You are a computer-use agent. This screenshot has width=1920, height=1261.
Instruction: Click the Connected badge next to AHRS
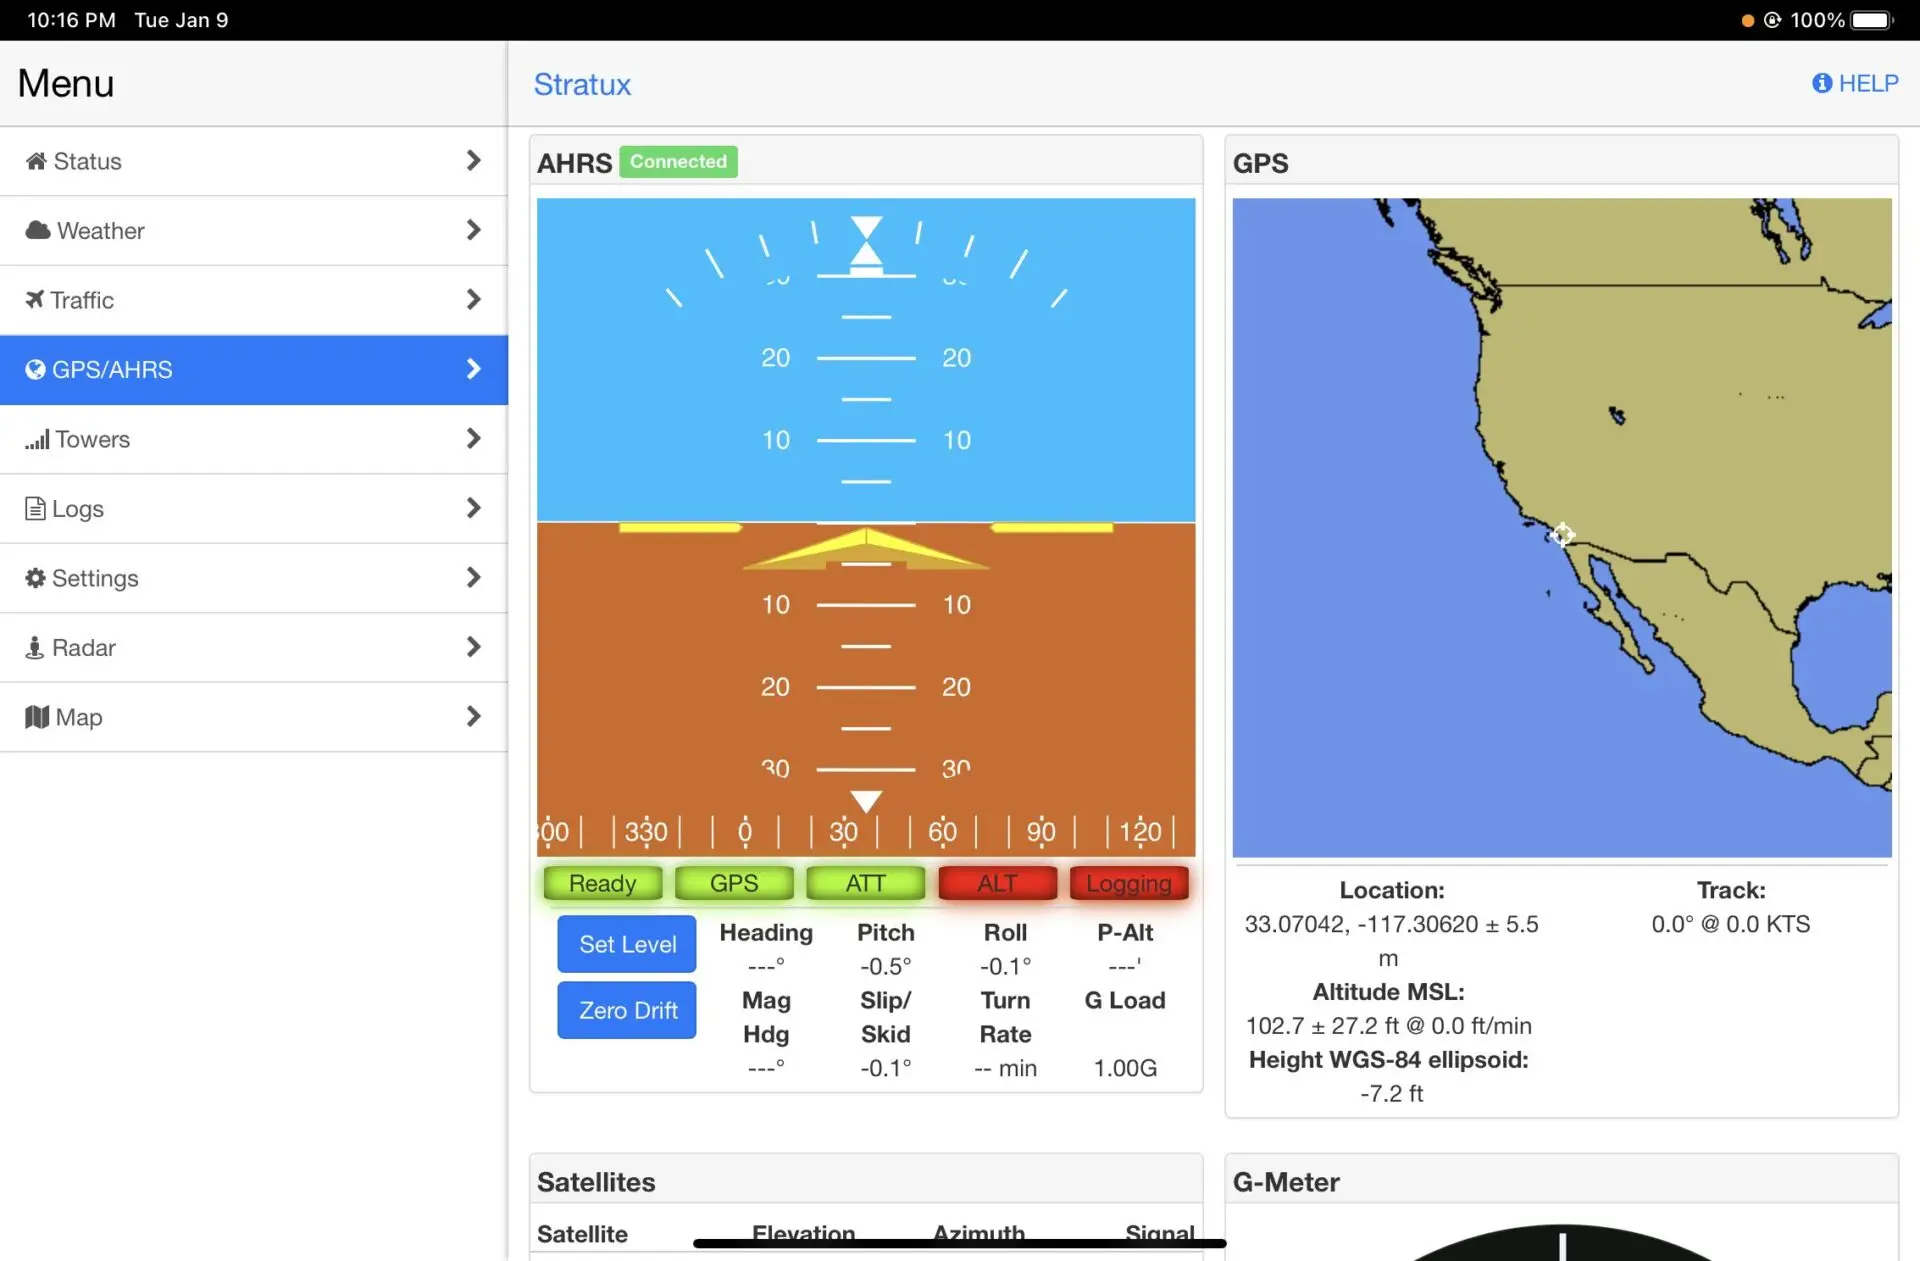tap(678, 161)
